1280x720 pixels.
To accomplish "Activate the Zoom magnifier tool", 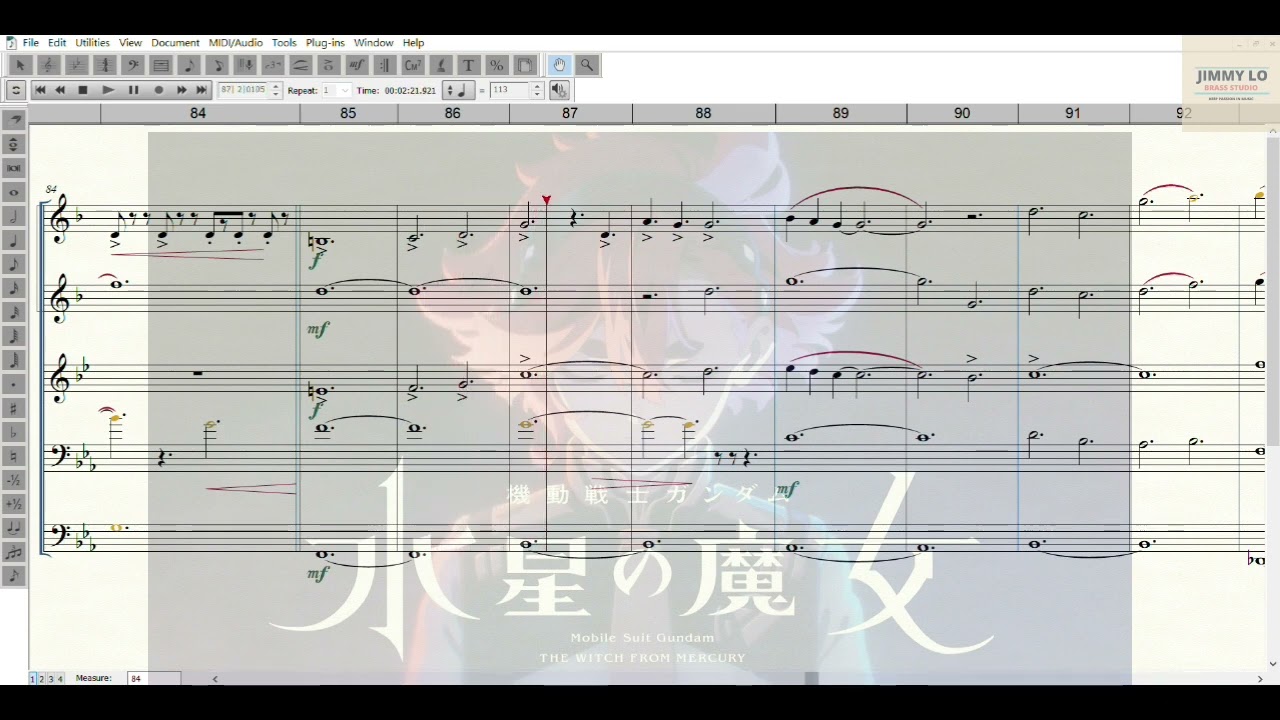I will click(x=587, y=65).
